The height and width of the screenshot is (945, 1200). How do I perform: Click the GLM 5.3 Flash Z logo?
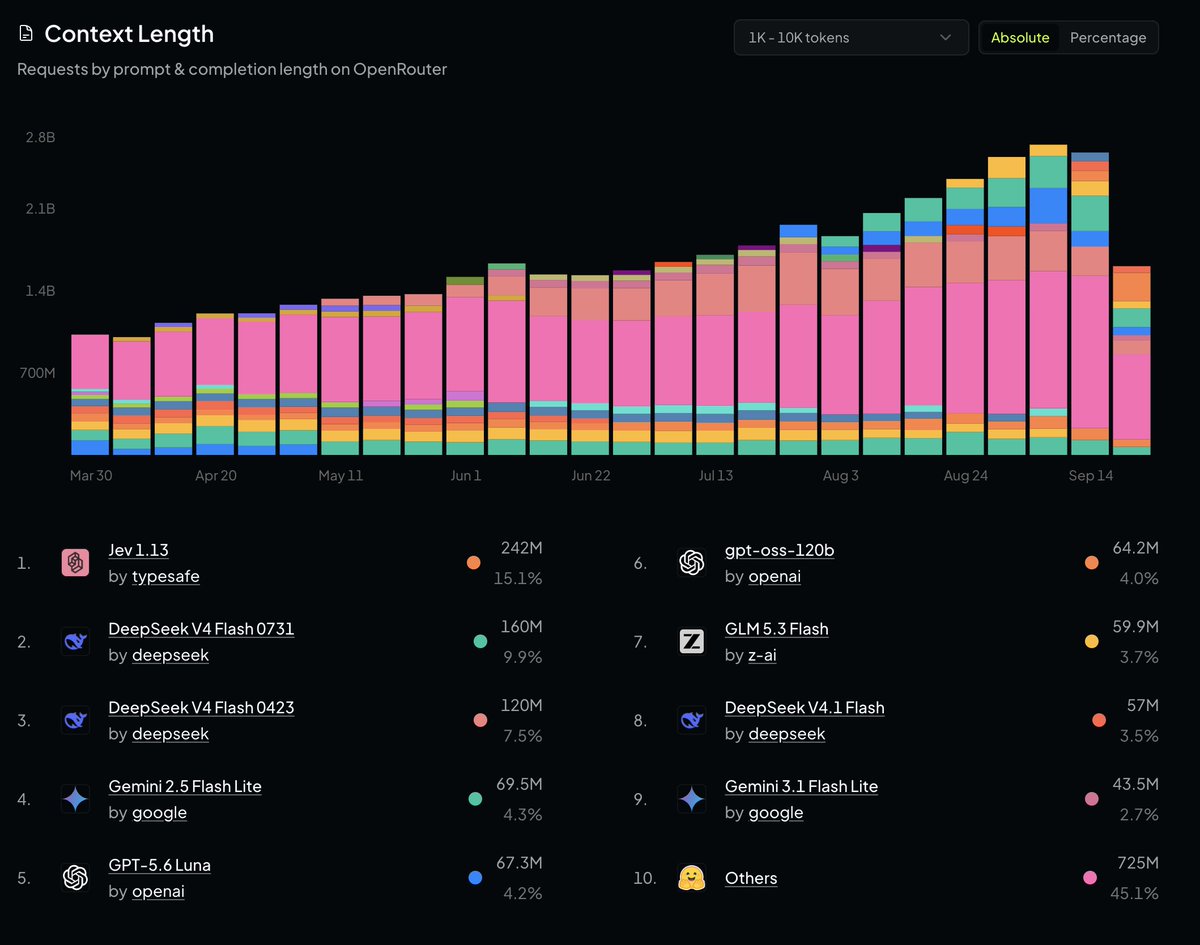692,642
